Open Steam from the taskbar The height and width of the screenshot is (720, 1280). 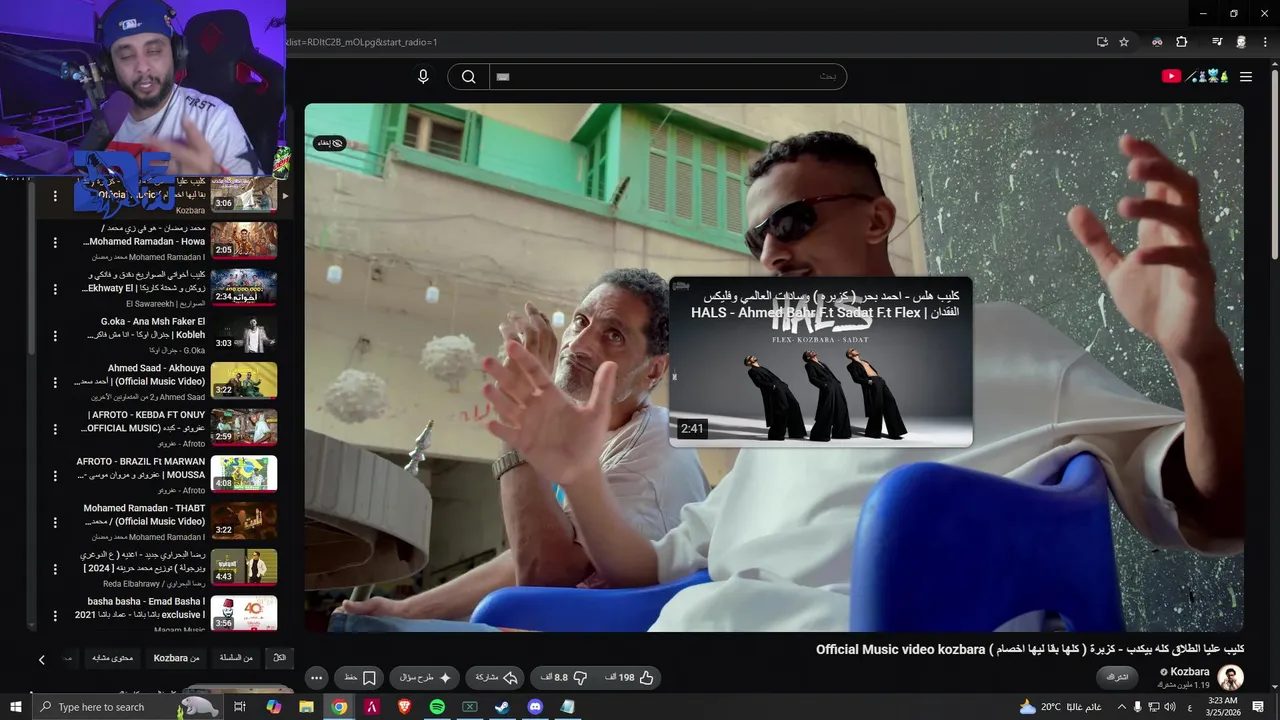(x=502, y=707)
